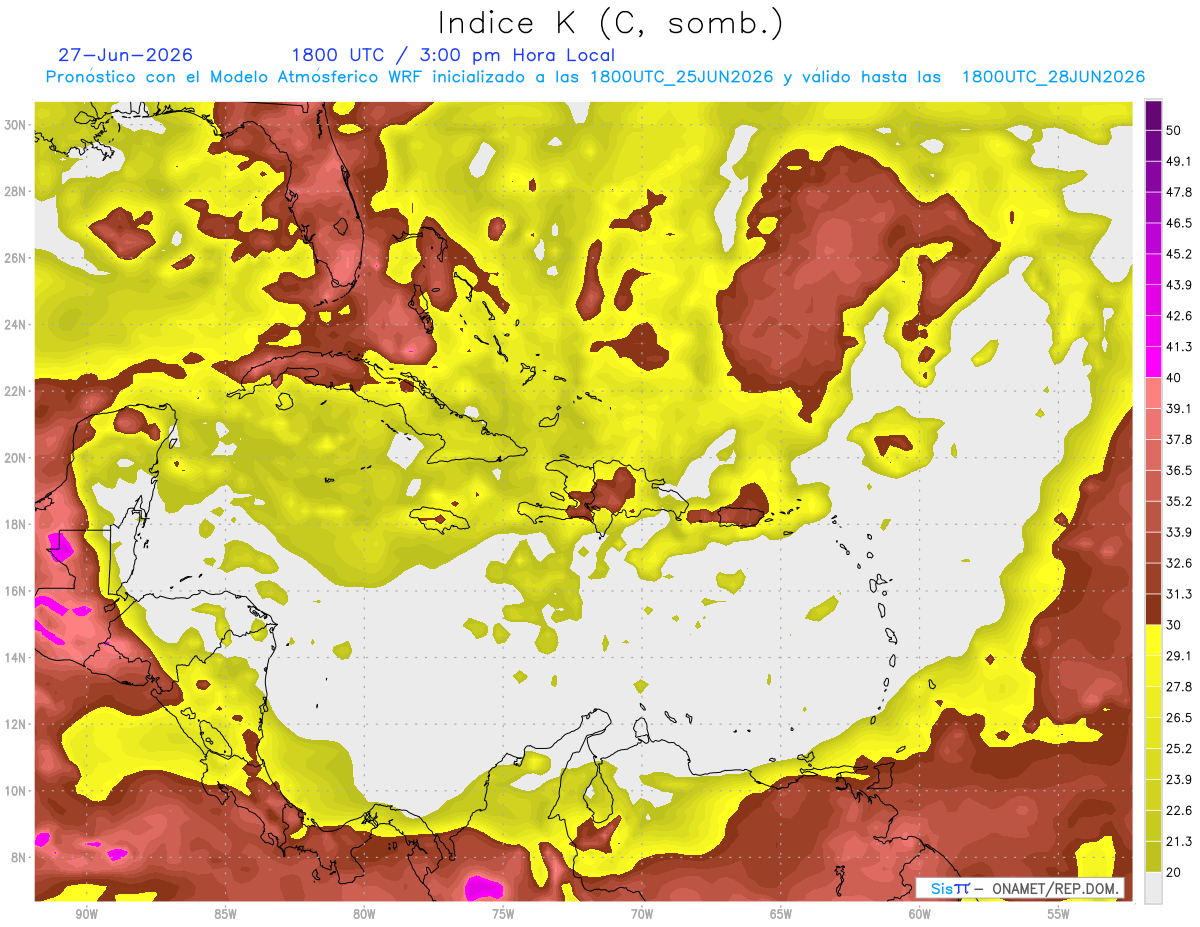Click the colorbar value 39.1
This screenshot has height=927, width=1200.
(1179, 408)
